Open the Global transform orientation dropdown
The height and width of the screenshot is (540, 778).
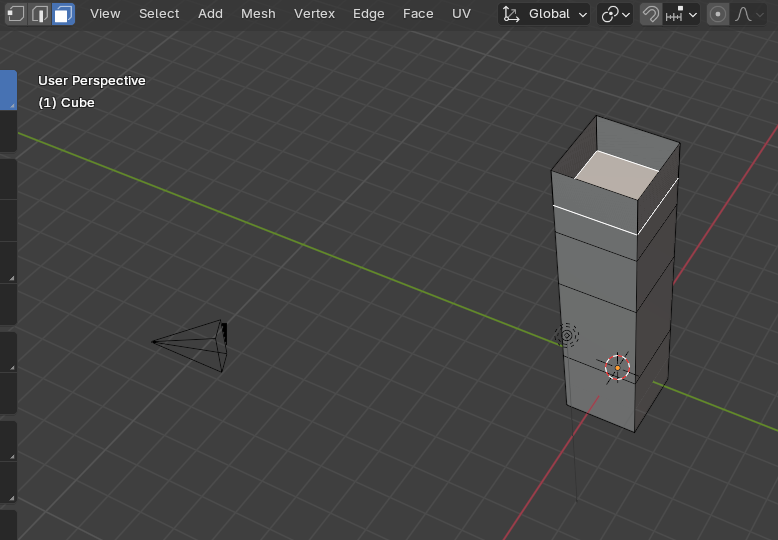point(544,14)
